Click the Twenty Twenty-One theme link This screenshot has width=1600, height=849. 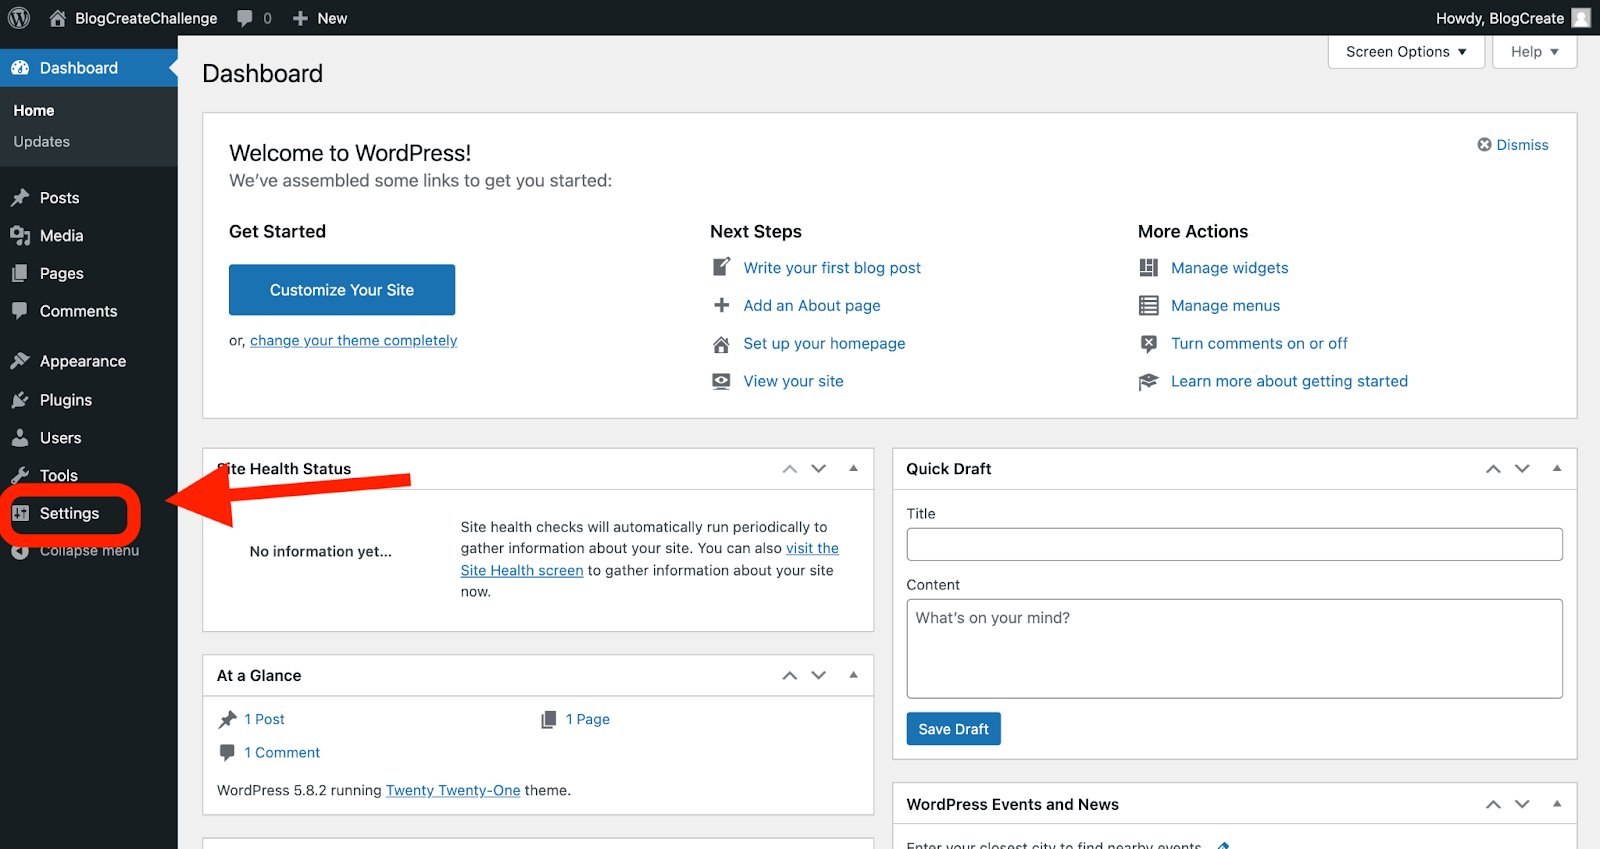(x=453, y=790)
